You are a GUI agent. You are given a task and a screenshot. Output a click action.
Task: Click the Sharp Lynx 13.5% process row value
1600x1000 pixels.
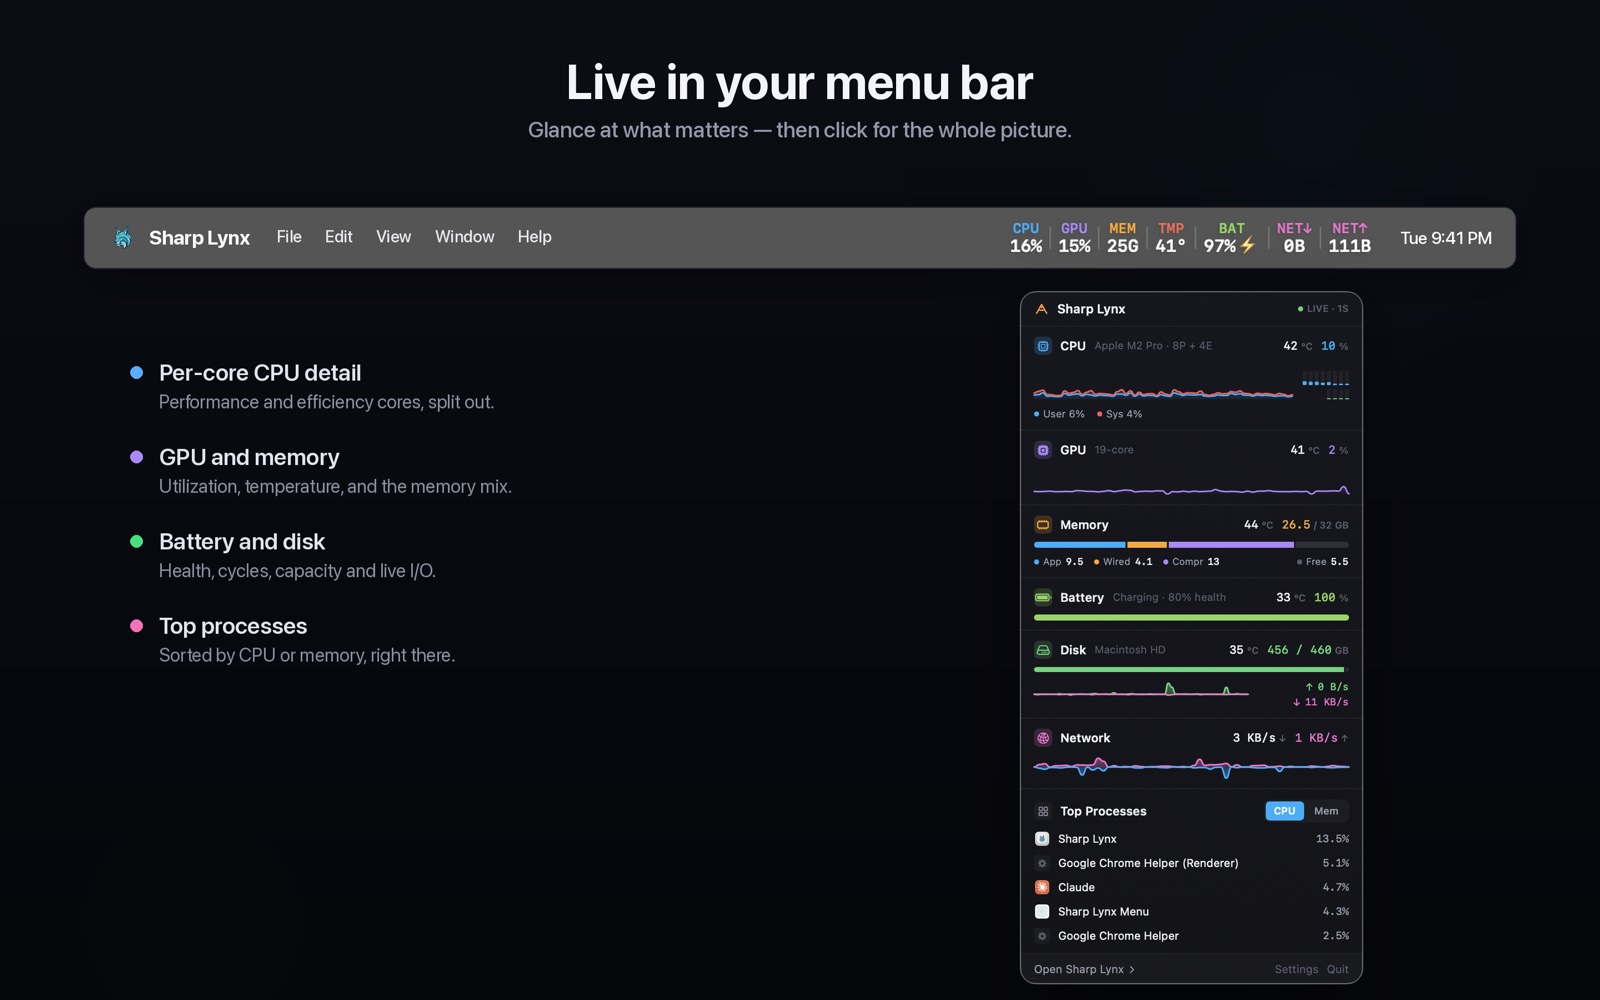click(x=1332, y=839)
